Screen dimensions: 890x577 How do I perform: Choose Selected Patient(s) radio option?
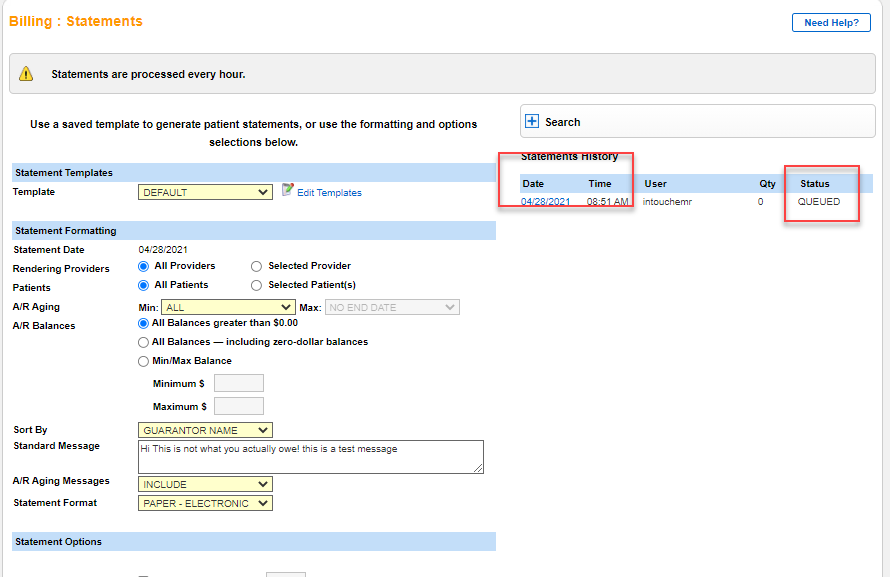pyautogui.click(x=257, y=285)
